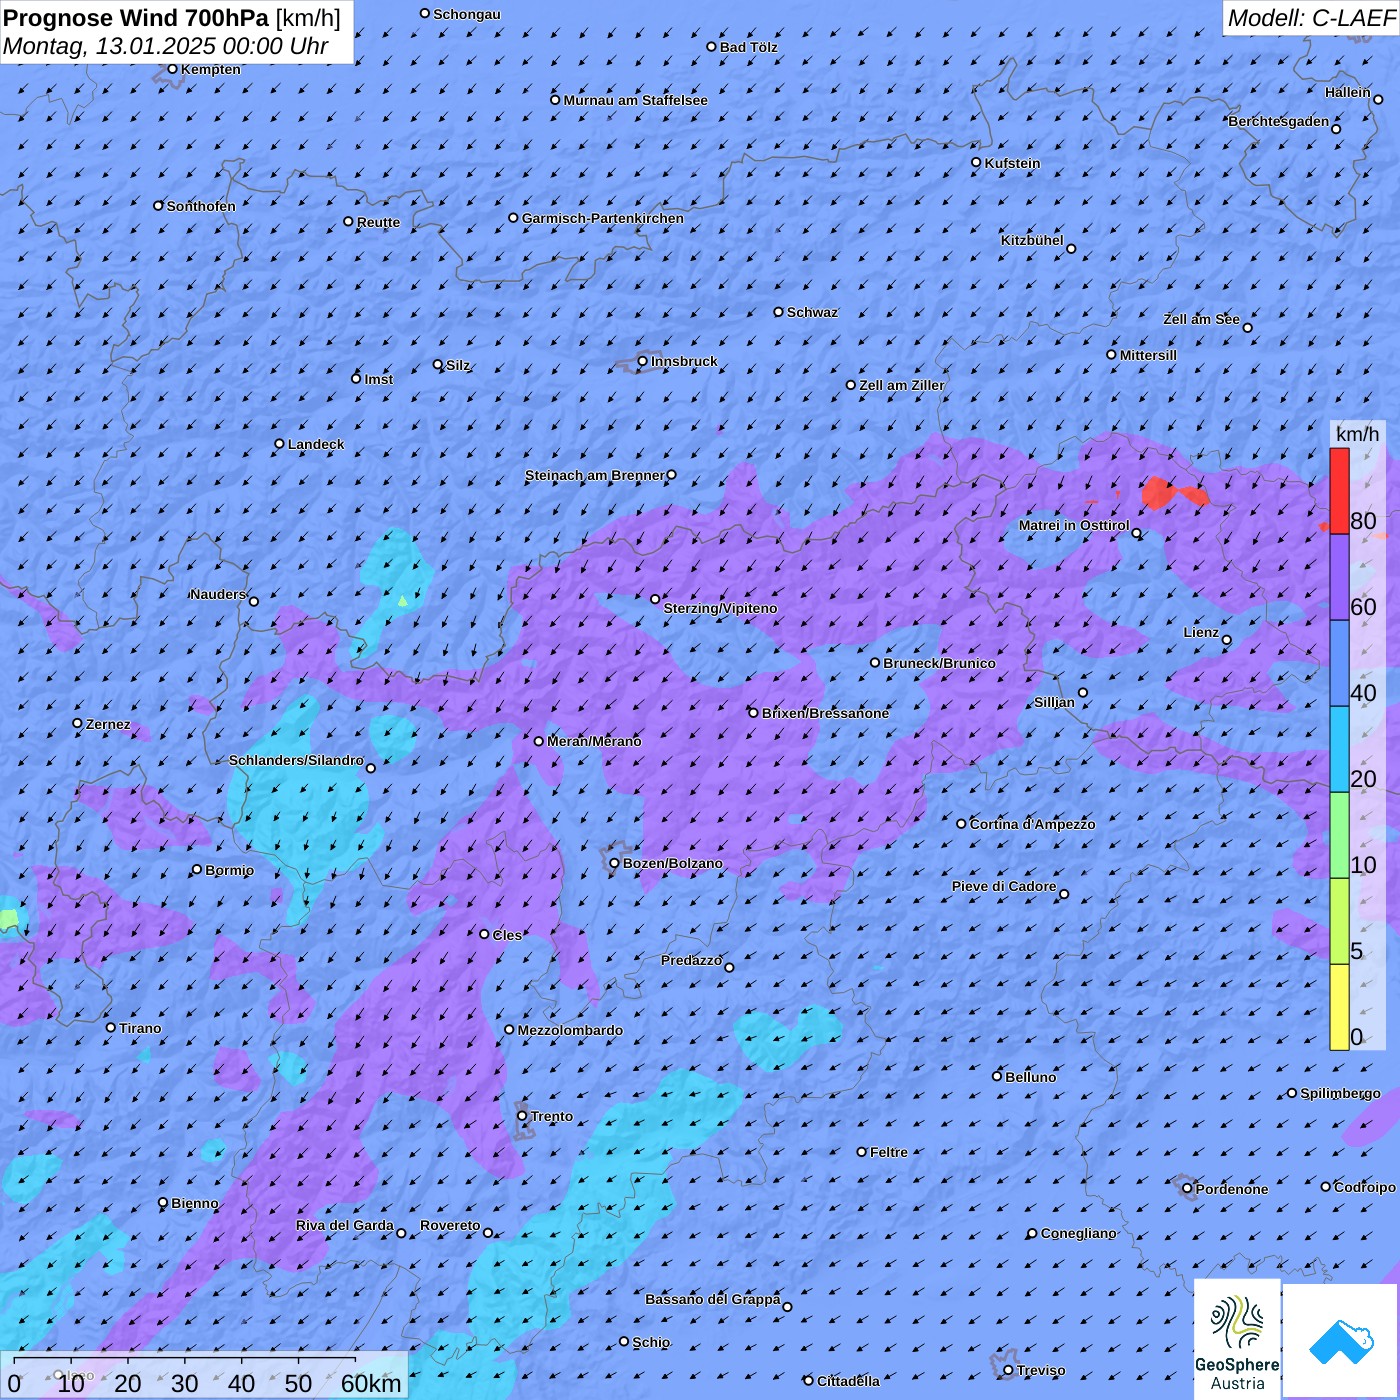Click the Tirano city marker
This screenshot has height=1400, width=1400.
click(x=111, y=1027)
